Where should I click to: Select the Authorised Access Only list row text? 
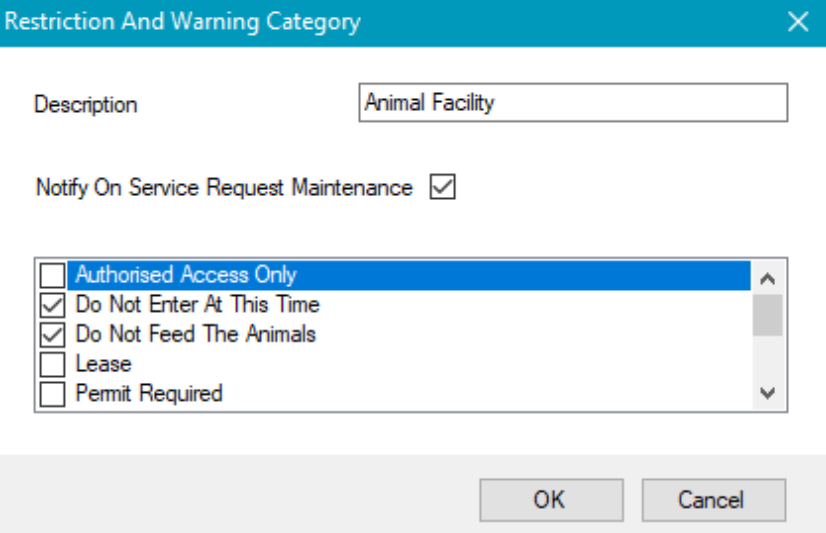186,274
